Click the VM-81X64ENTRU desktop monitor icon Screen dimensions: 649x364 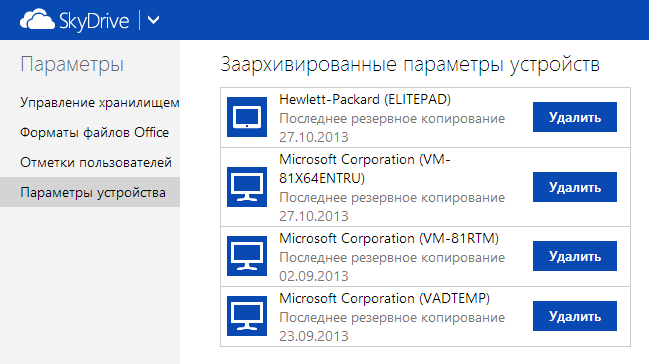[x=247, y=187]
